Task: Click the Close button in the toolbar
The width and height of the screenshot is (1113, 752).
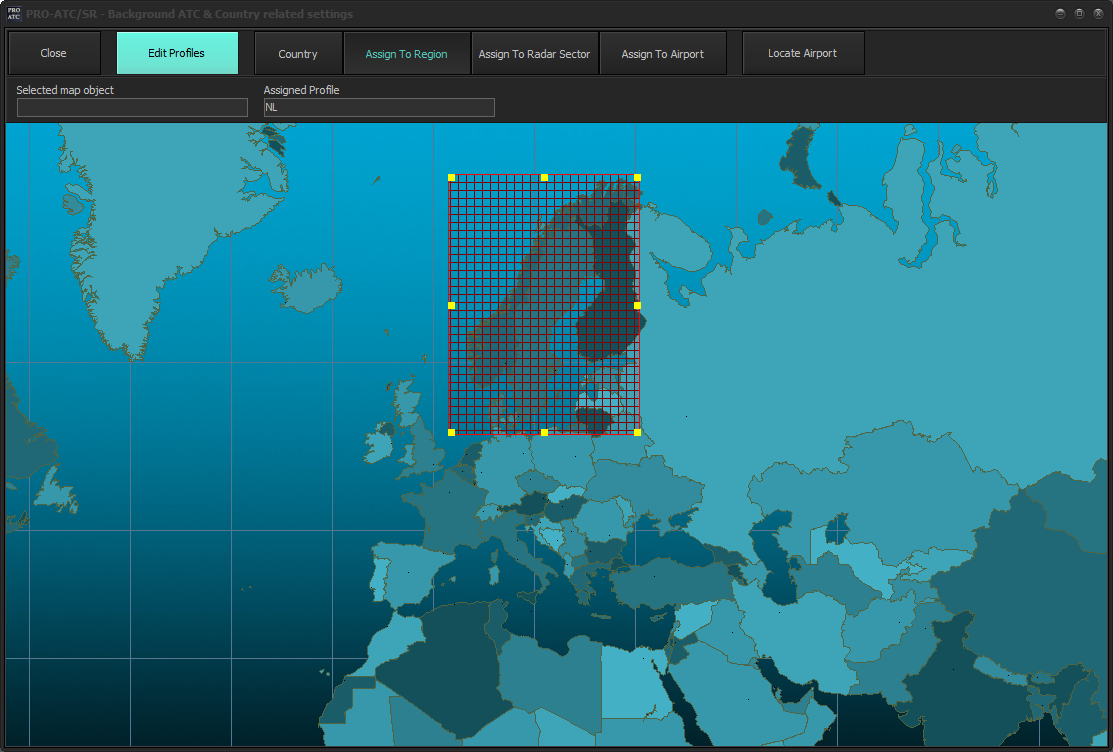Action: (54, 53)
